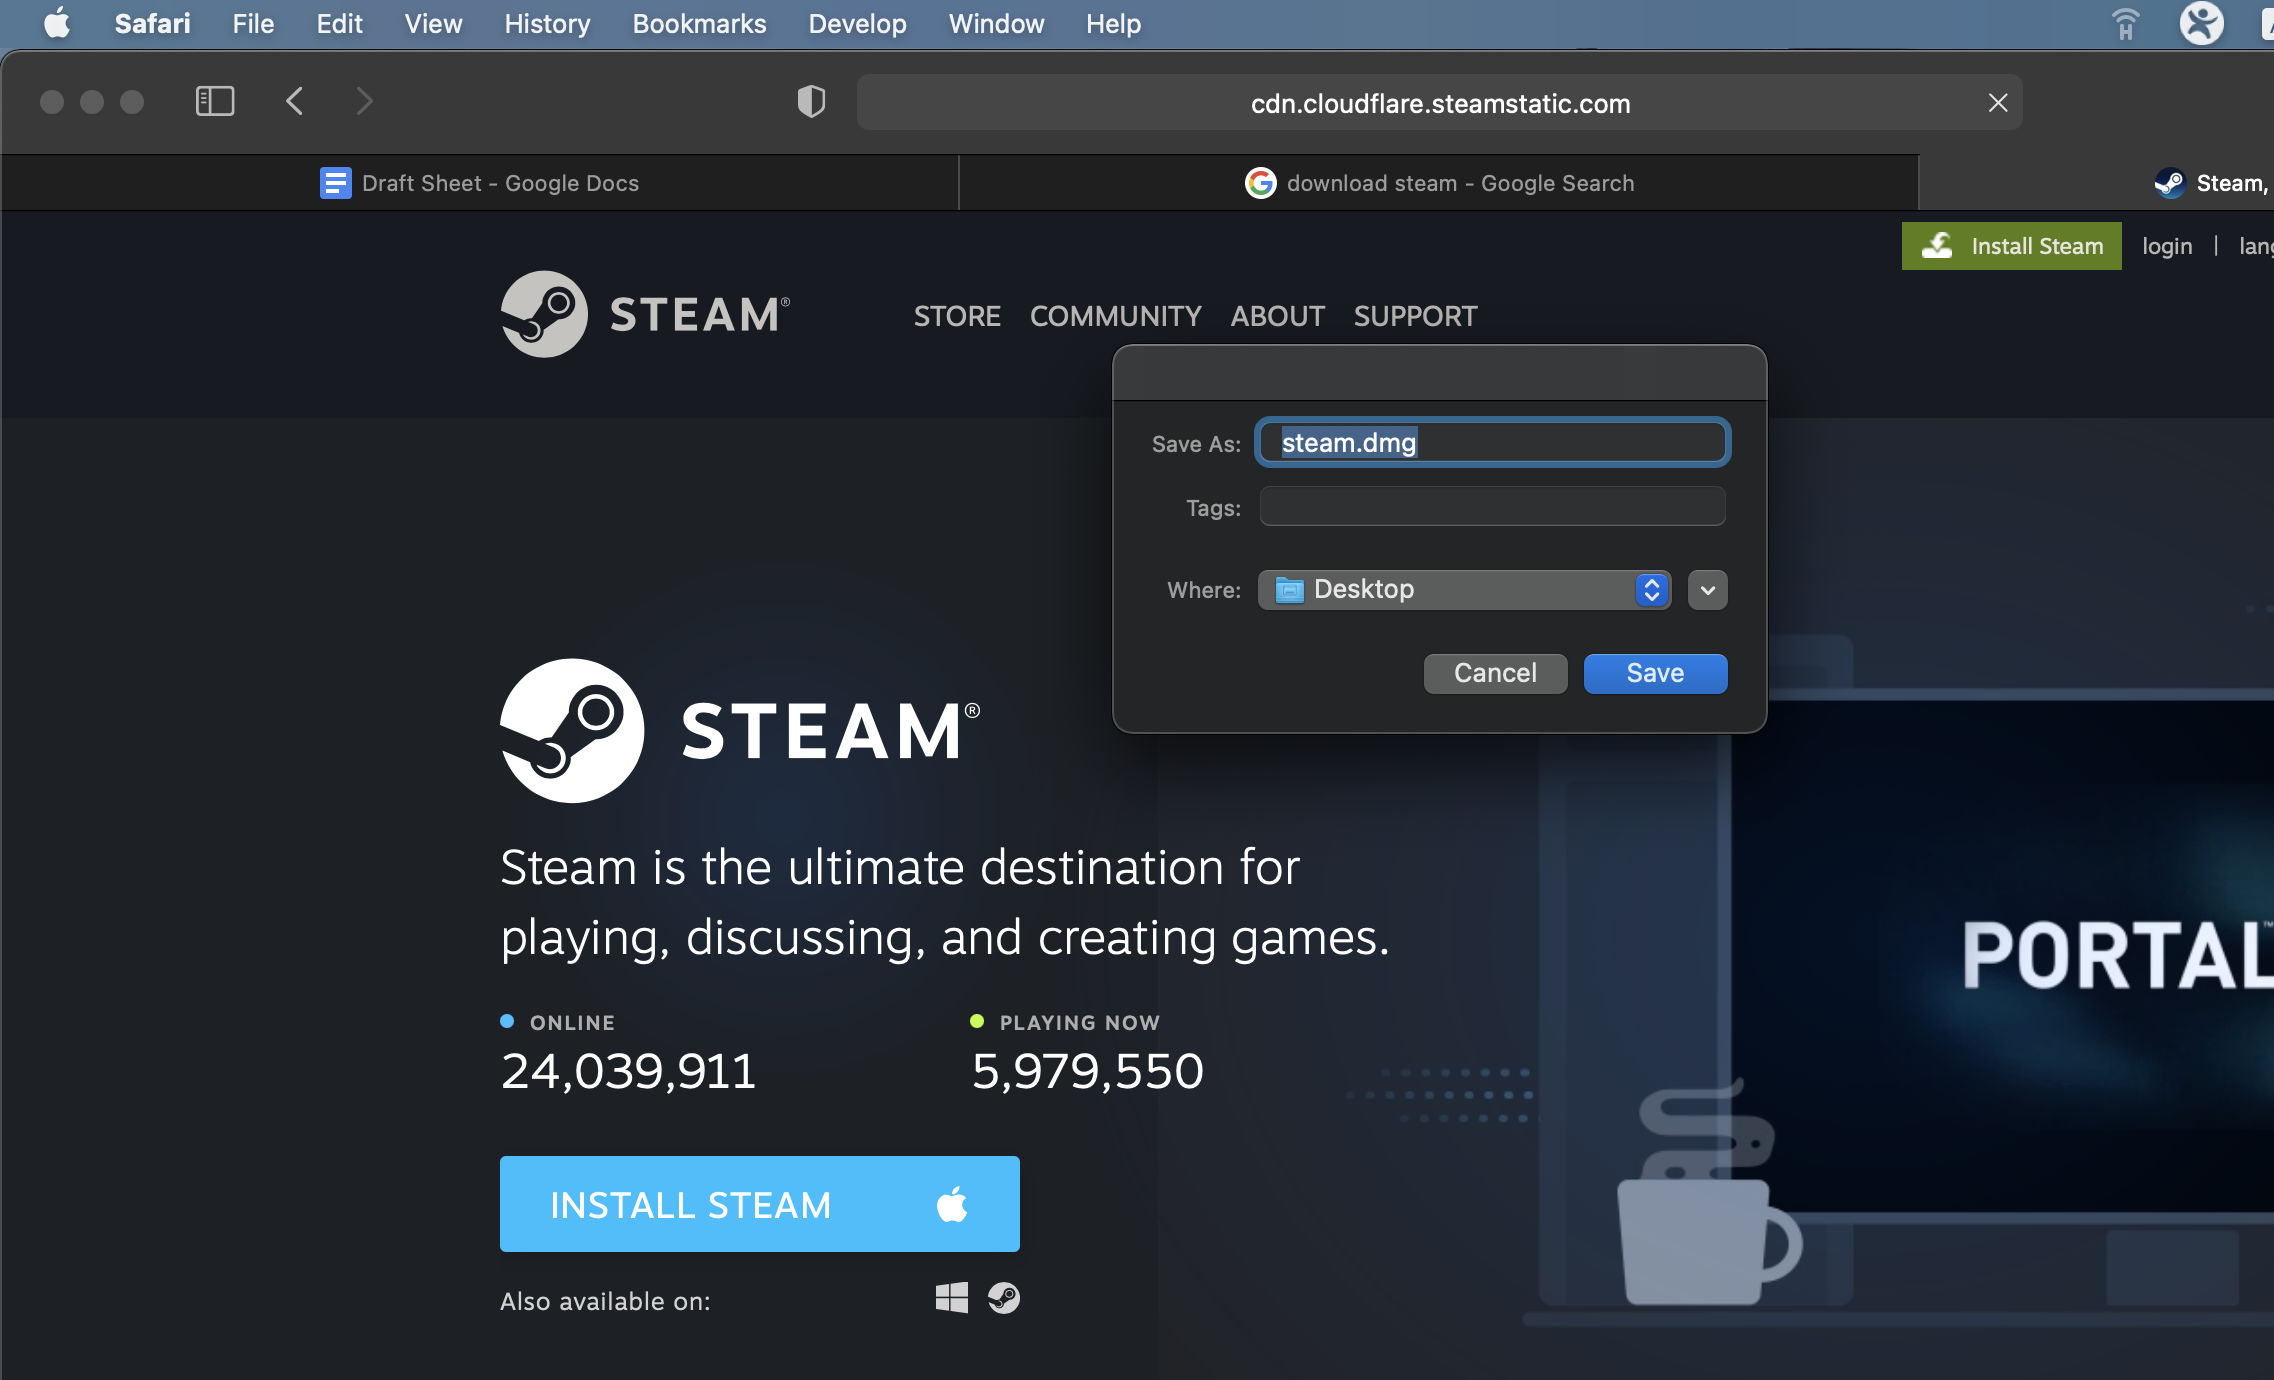
Task: Stop loading the page with X
Action: (1998, 102)
